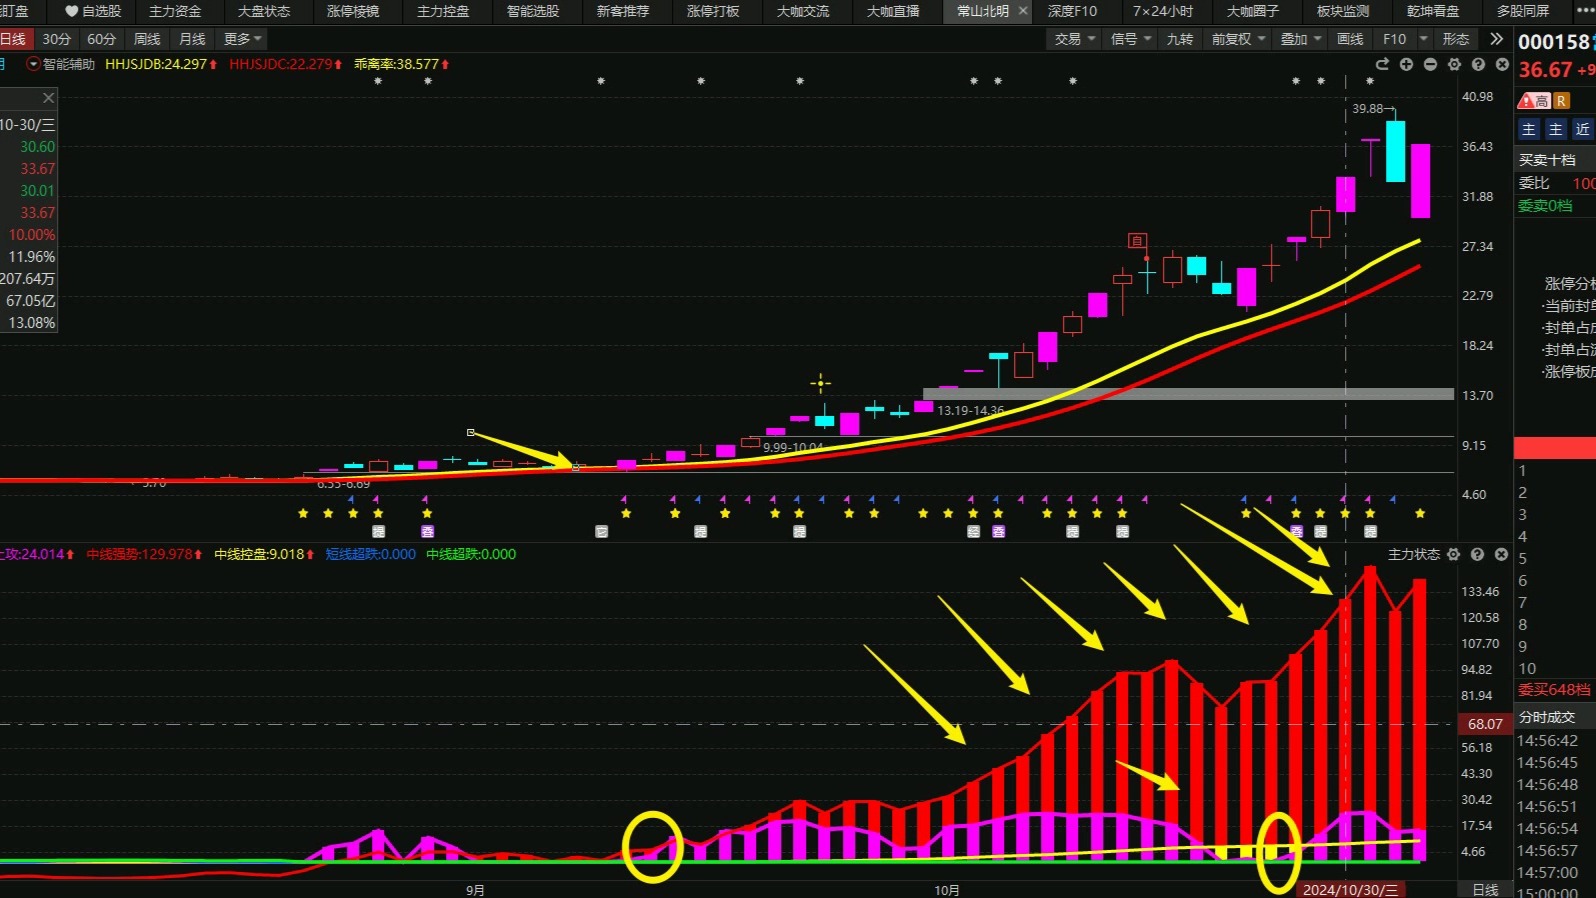Switch to the 月线 monthly period
Viewport: 1596px width, 898px height.
(x=192, y=39)
